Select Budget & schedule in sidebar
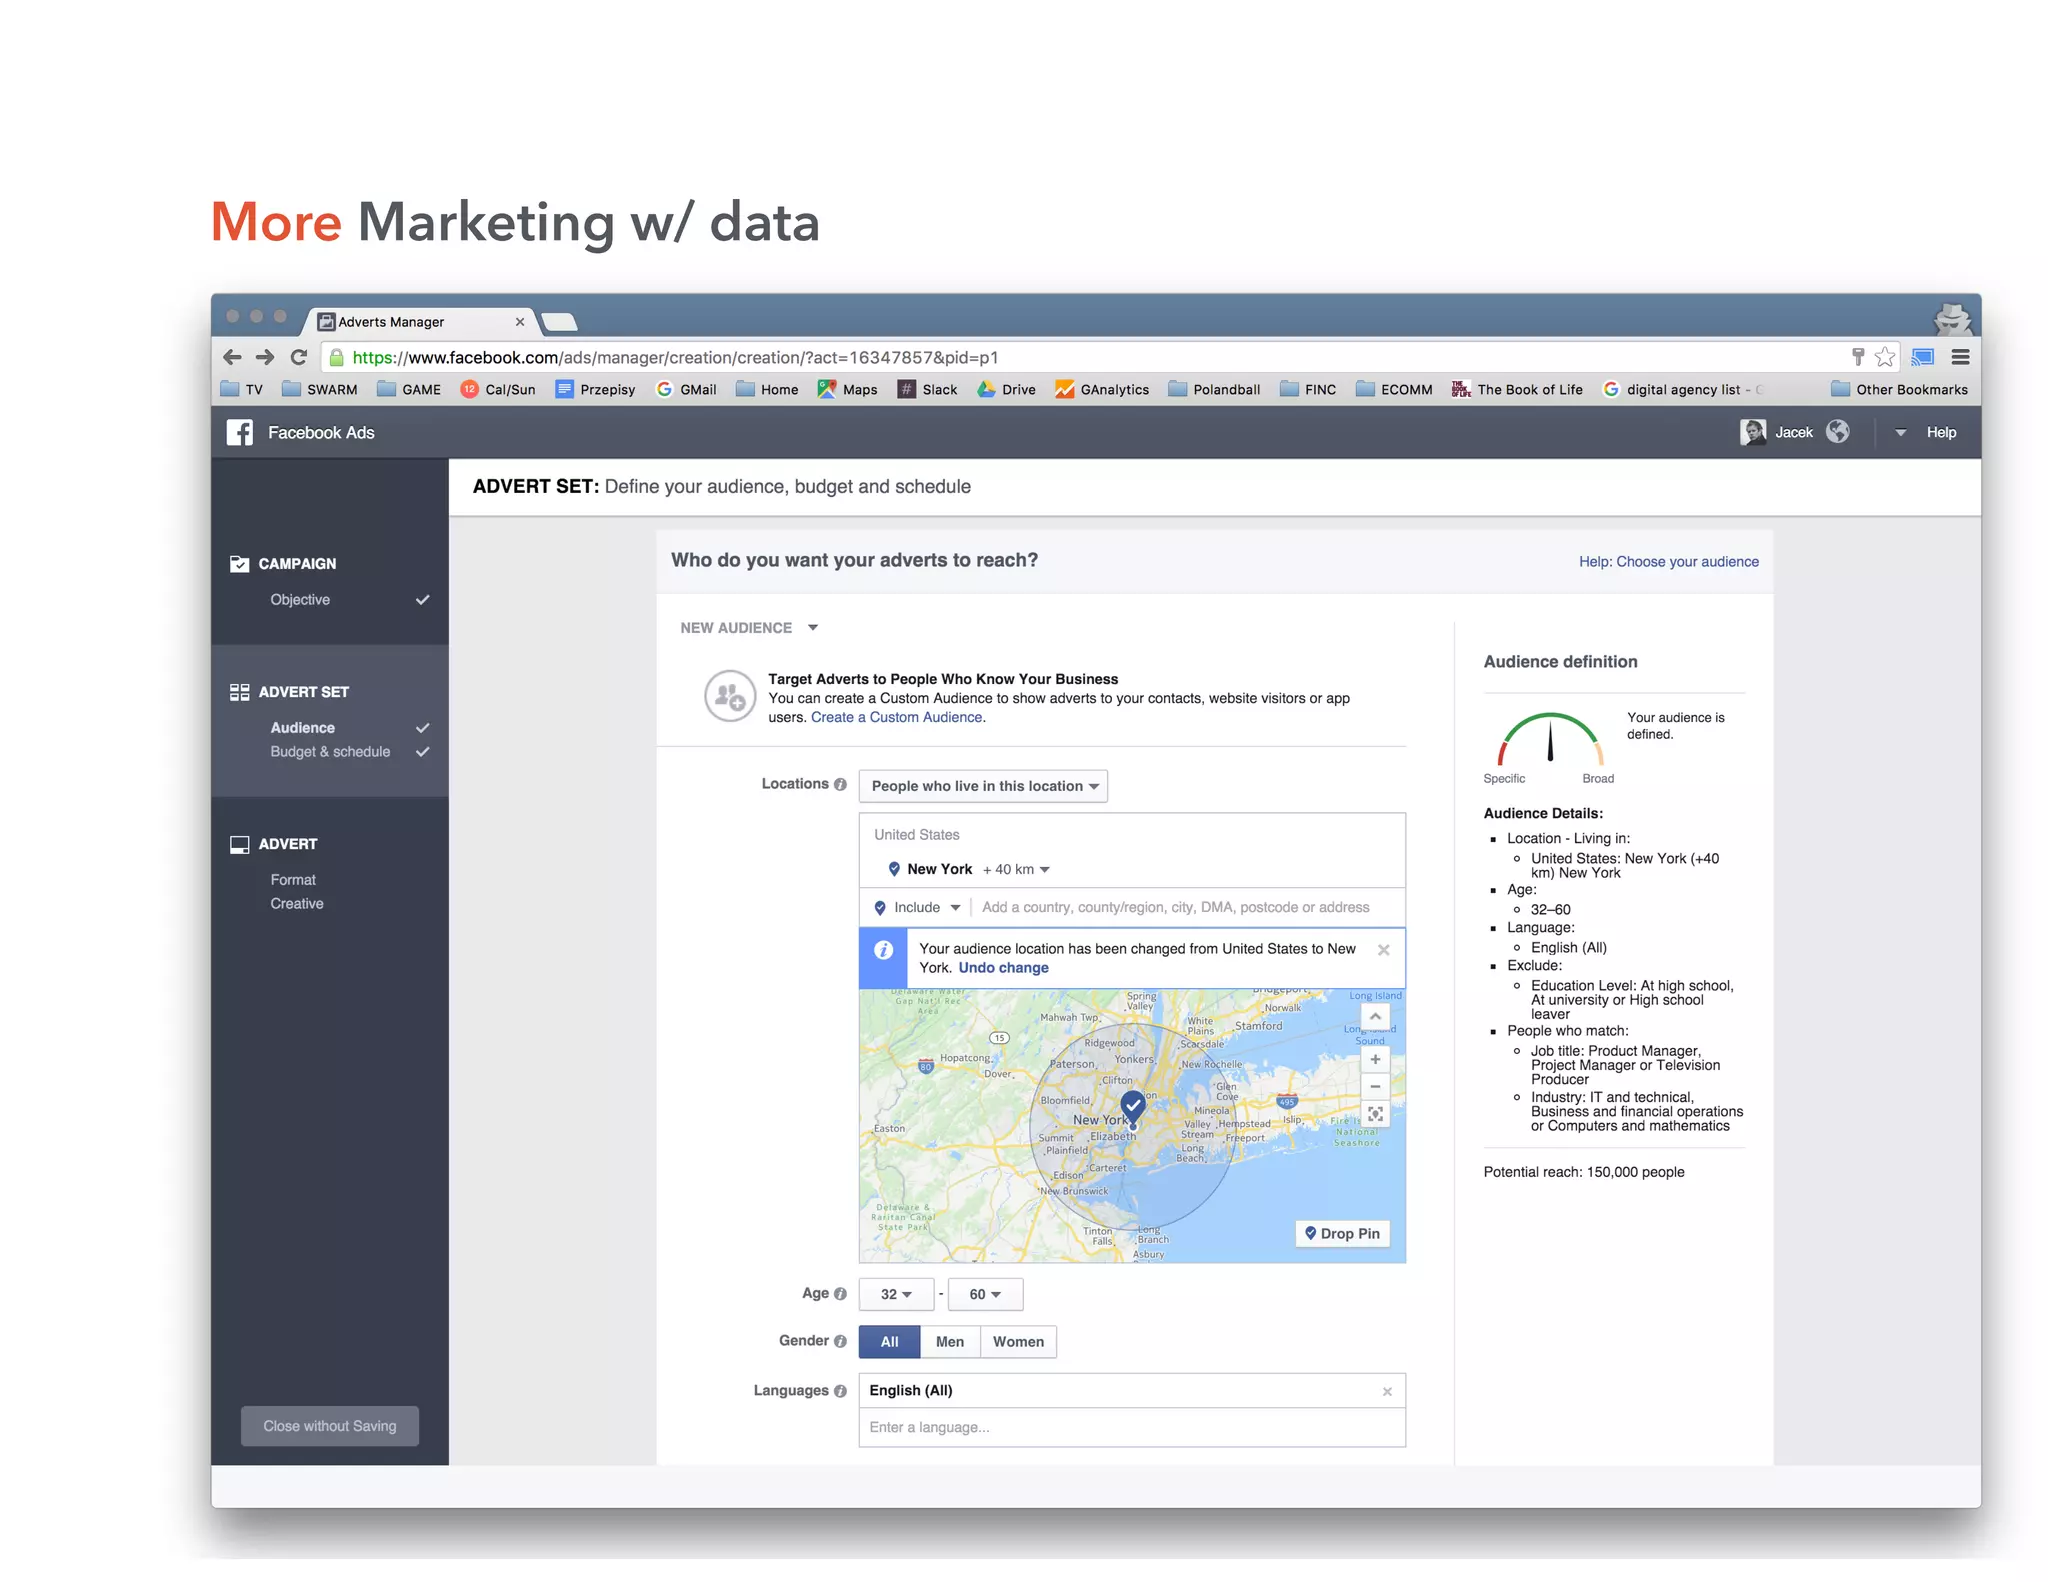Image resolution: width=2048 pixels, height=1582 pixels. pos(330,752)
